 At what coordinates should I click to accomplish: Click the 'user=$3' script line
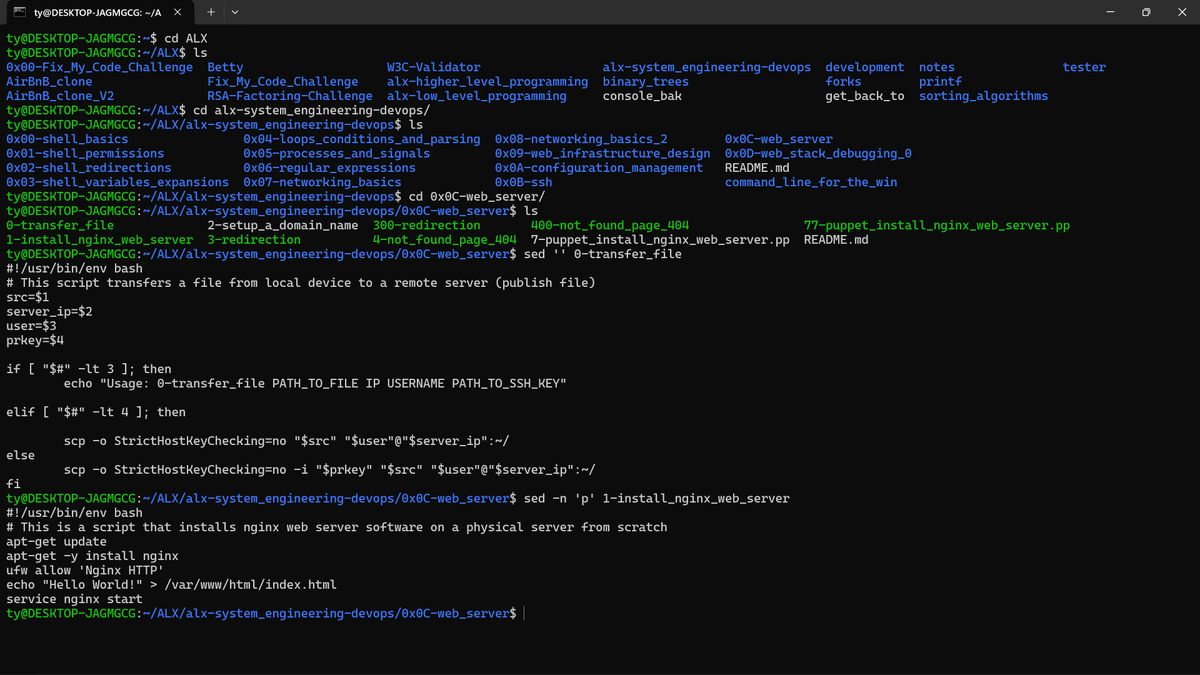coord(31,326)
